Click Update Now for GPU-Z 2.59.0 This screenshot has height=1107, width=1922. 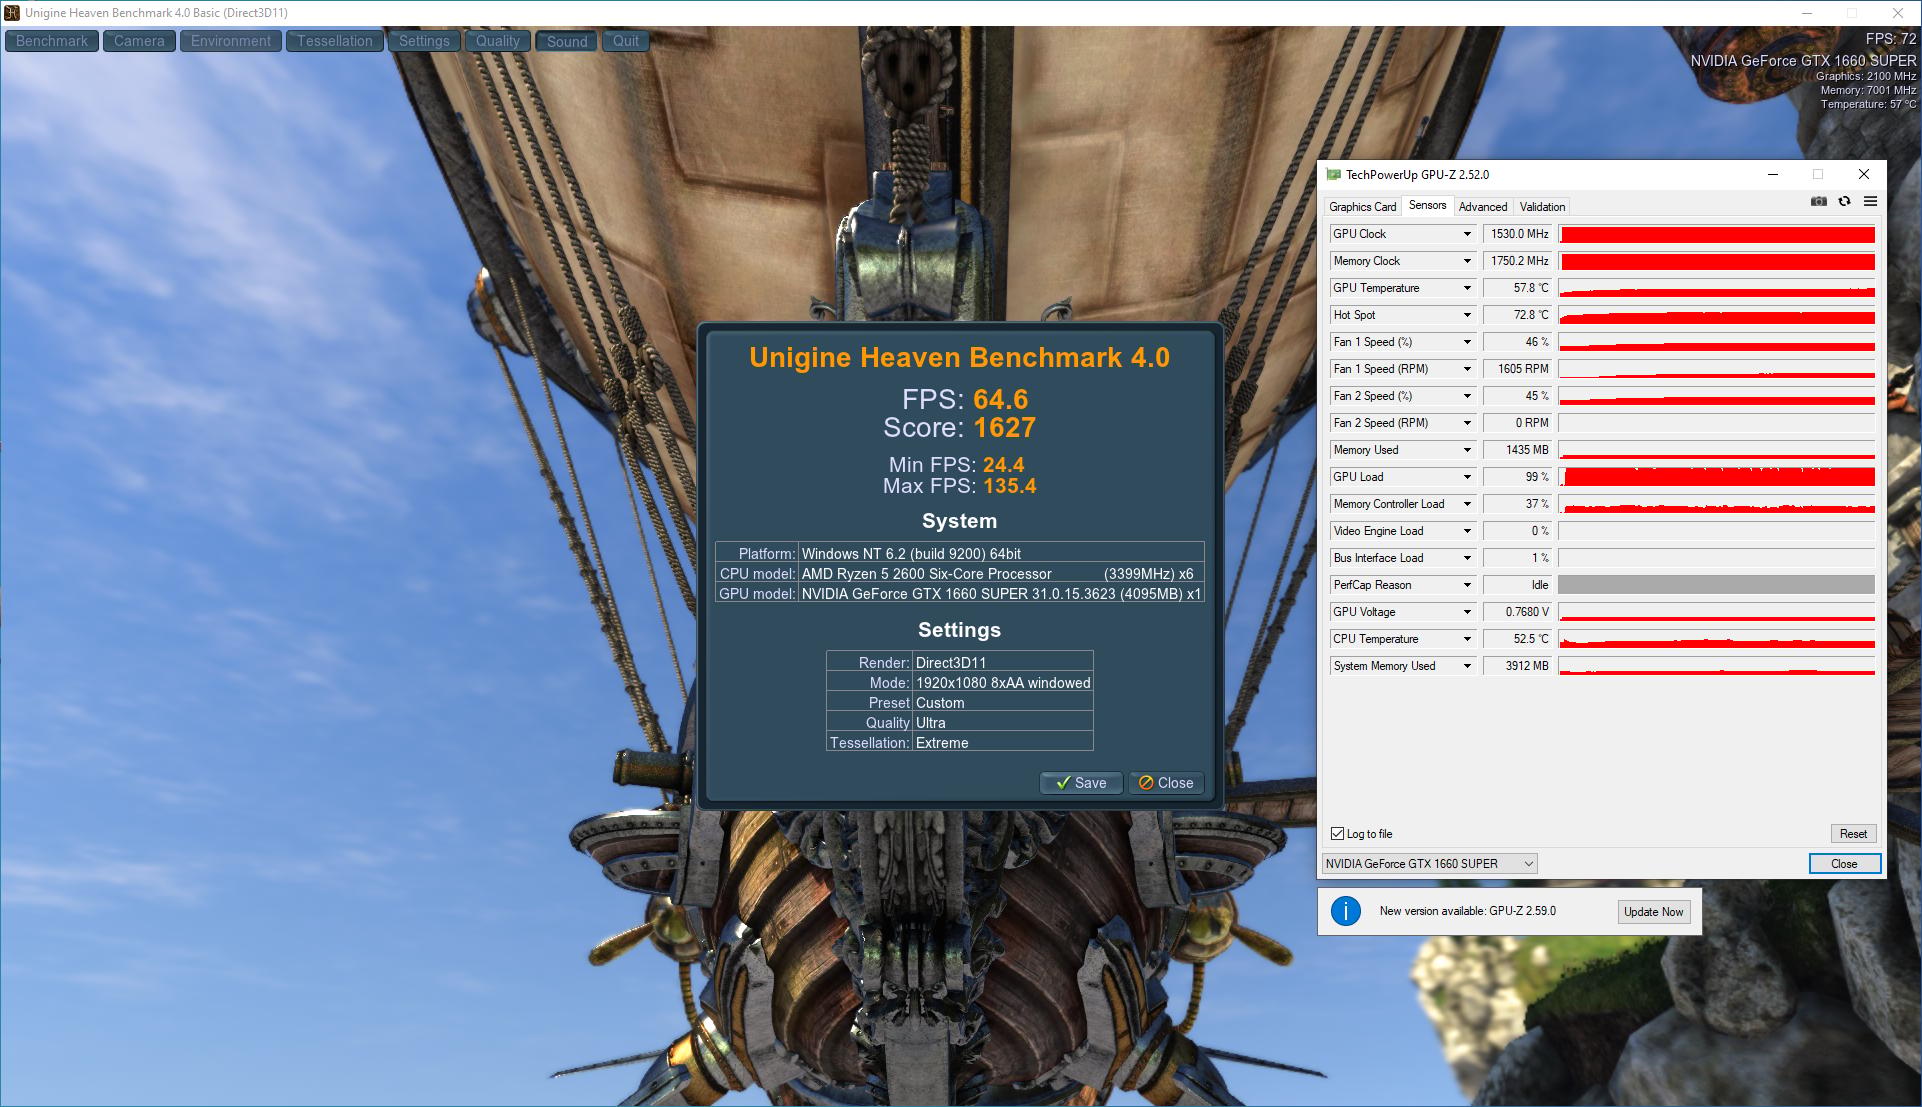tap(1654, 912)
